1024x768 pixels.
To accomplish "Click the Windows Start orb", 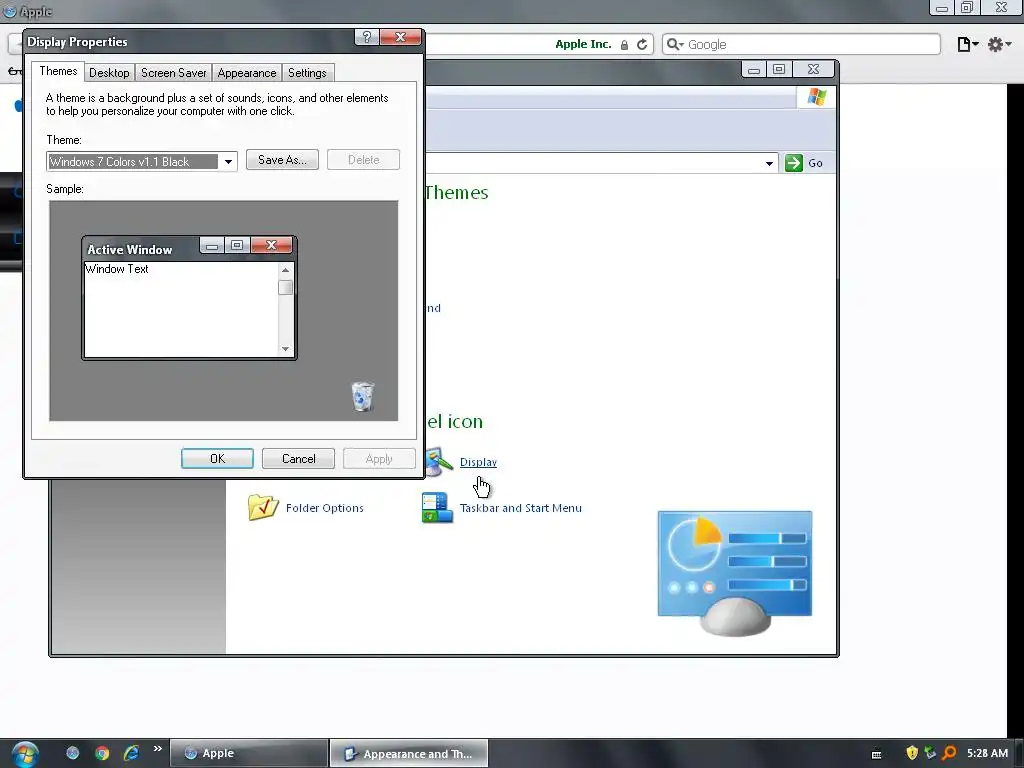I will (x=24, y=754).
